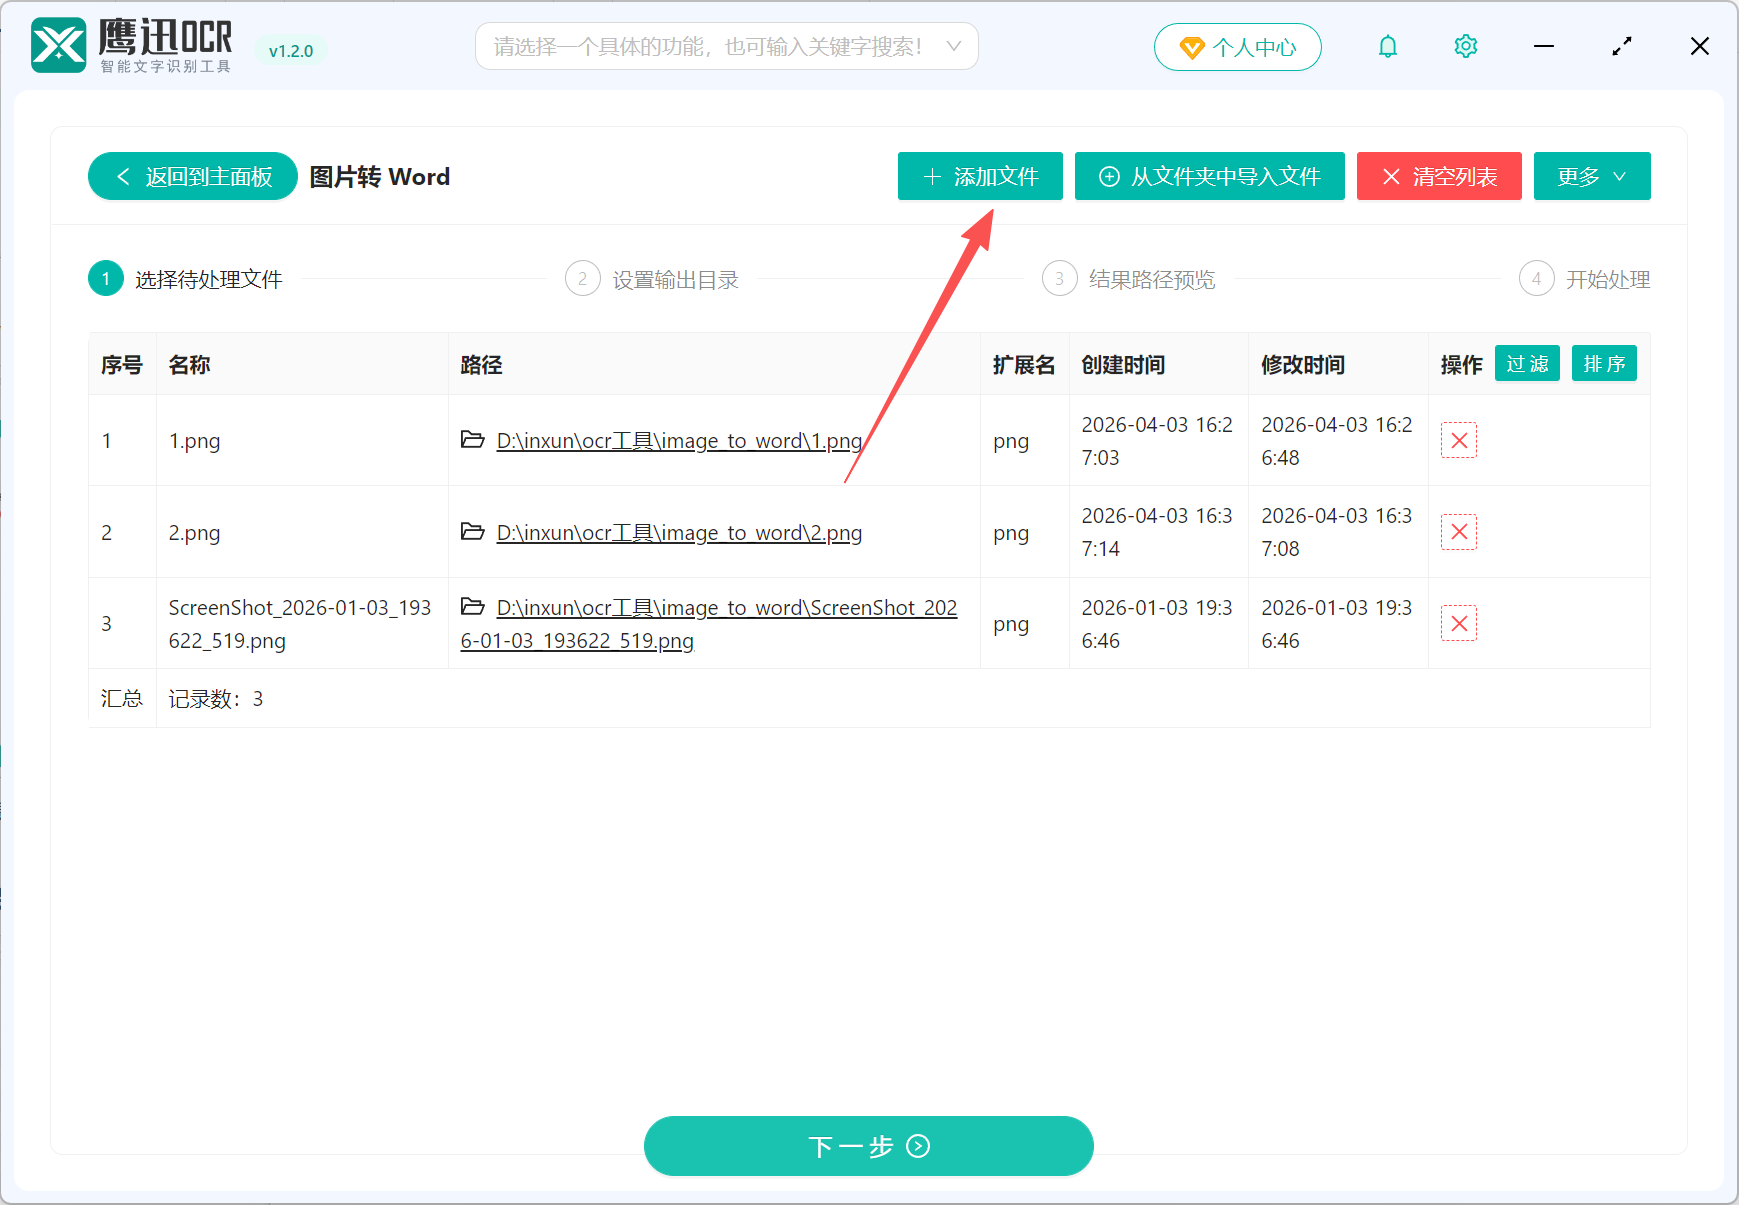Expand the function search dropdown

click(952, 46)
